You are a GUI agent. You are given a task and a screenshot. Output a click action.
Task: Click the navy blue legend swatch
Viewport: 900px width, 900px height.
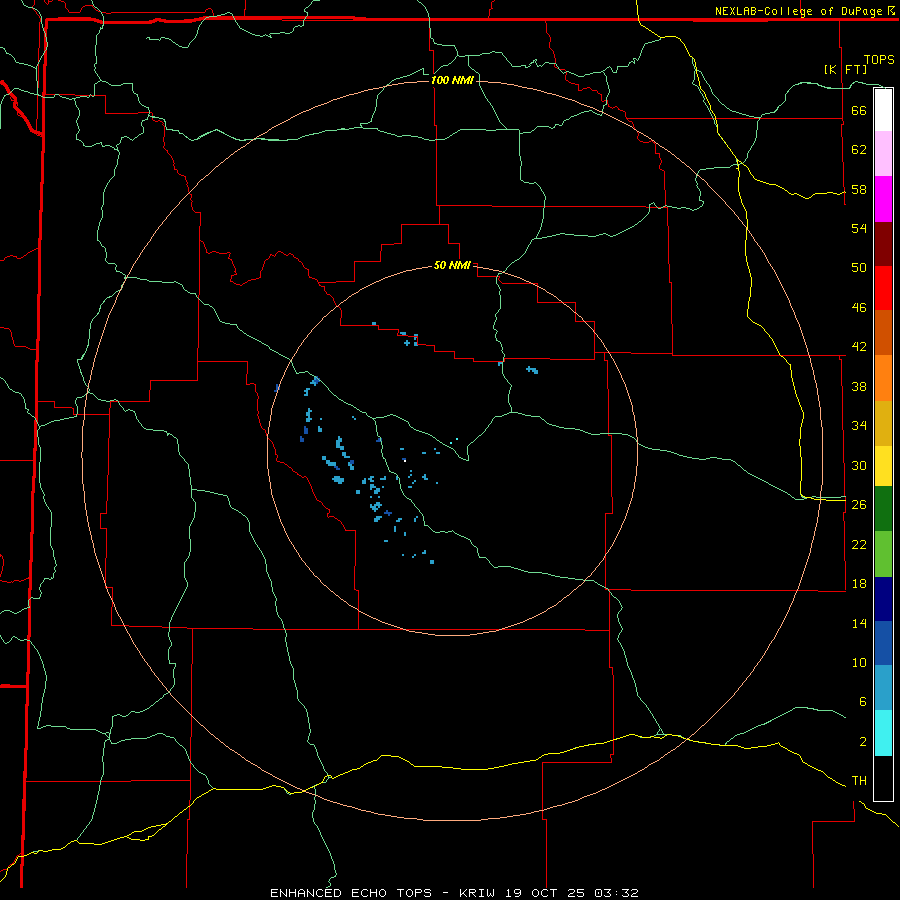click(883, 599)
